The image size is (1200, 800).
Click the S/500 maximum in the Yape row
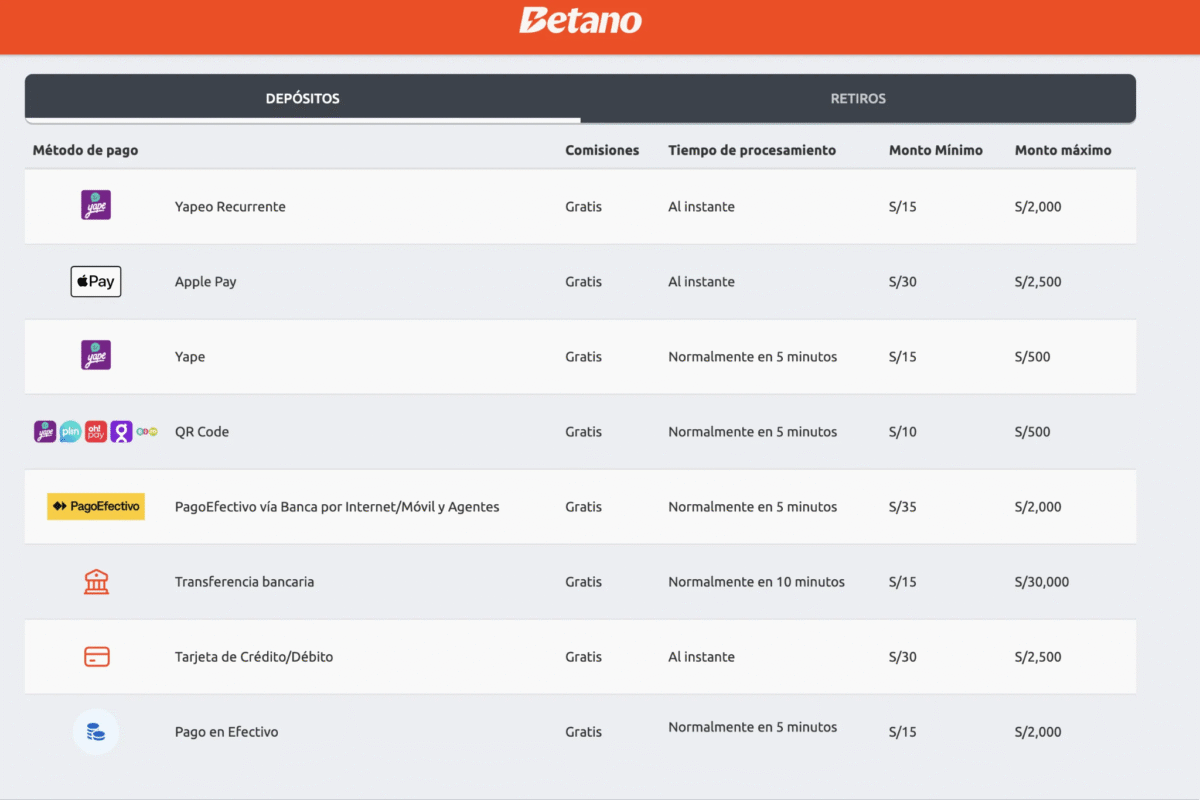(1033, 357)
